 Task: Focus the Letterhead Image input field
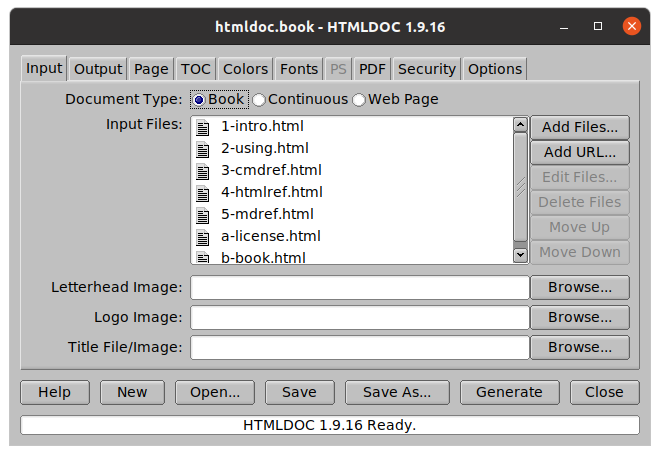tap(360, 287)
